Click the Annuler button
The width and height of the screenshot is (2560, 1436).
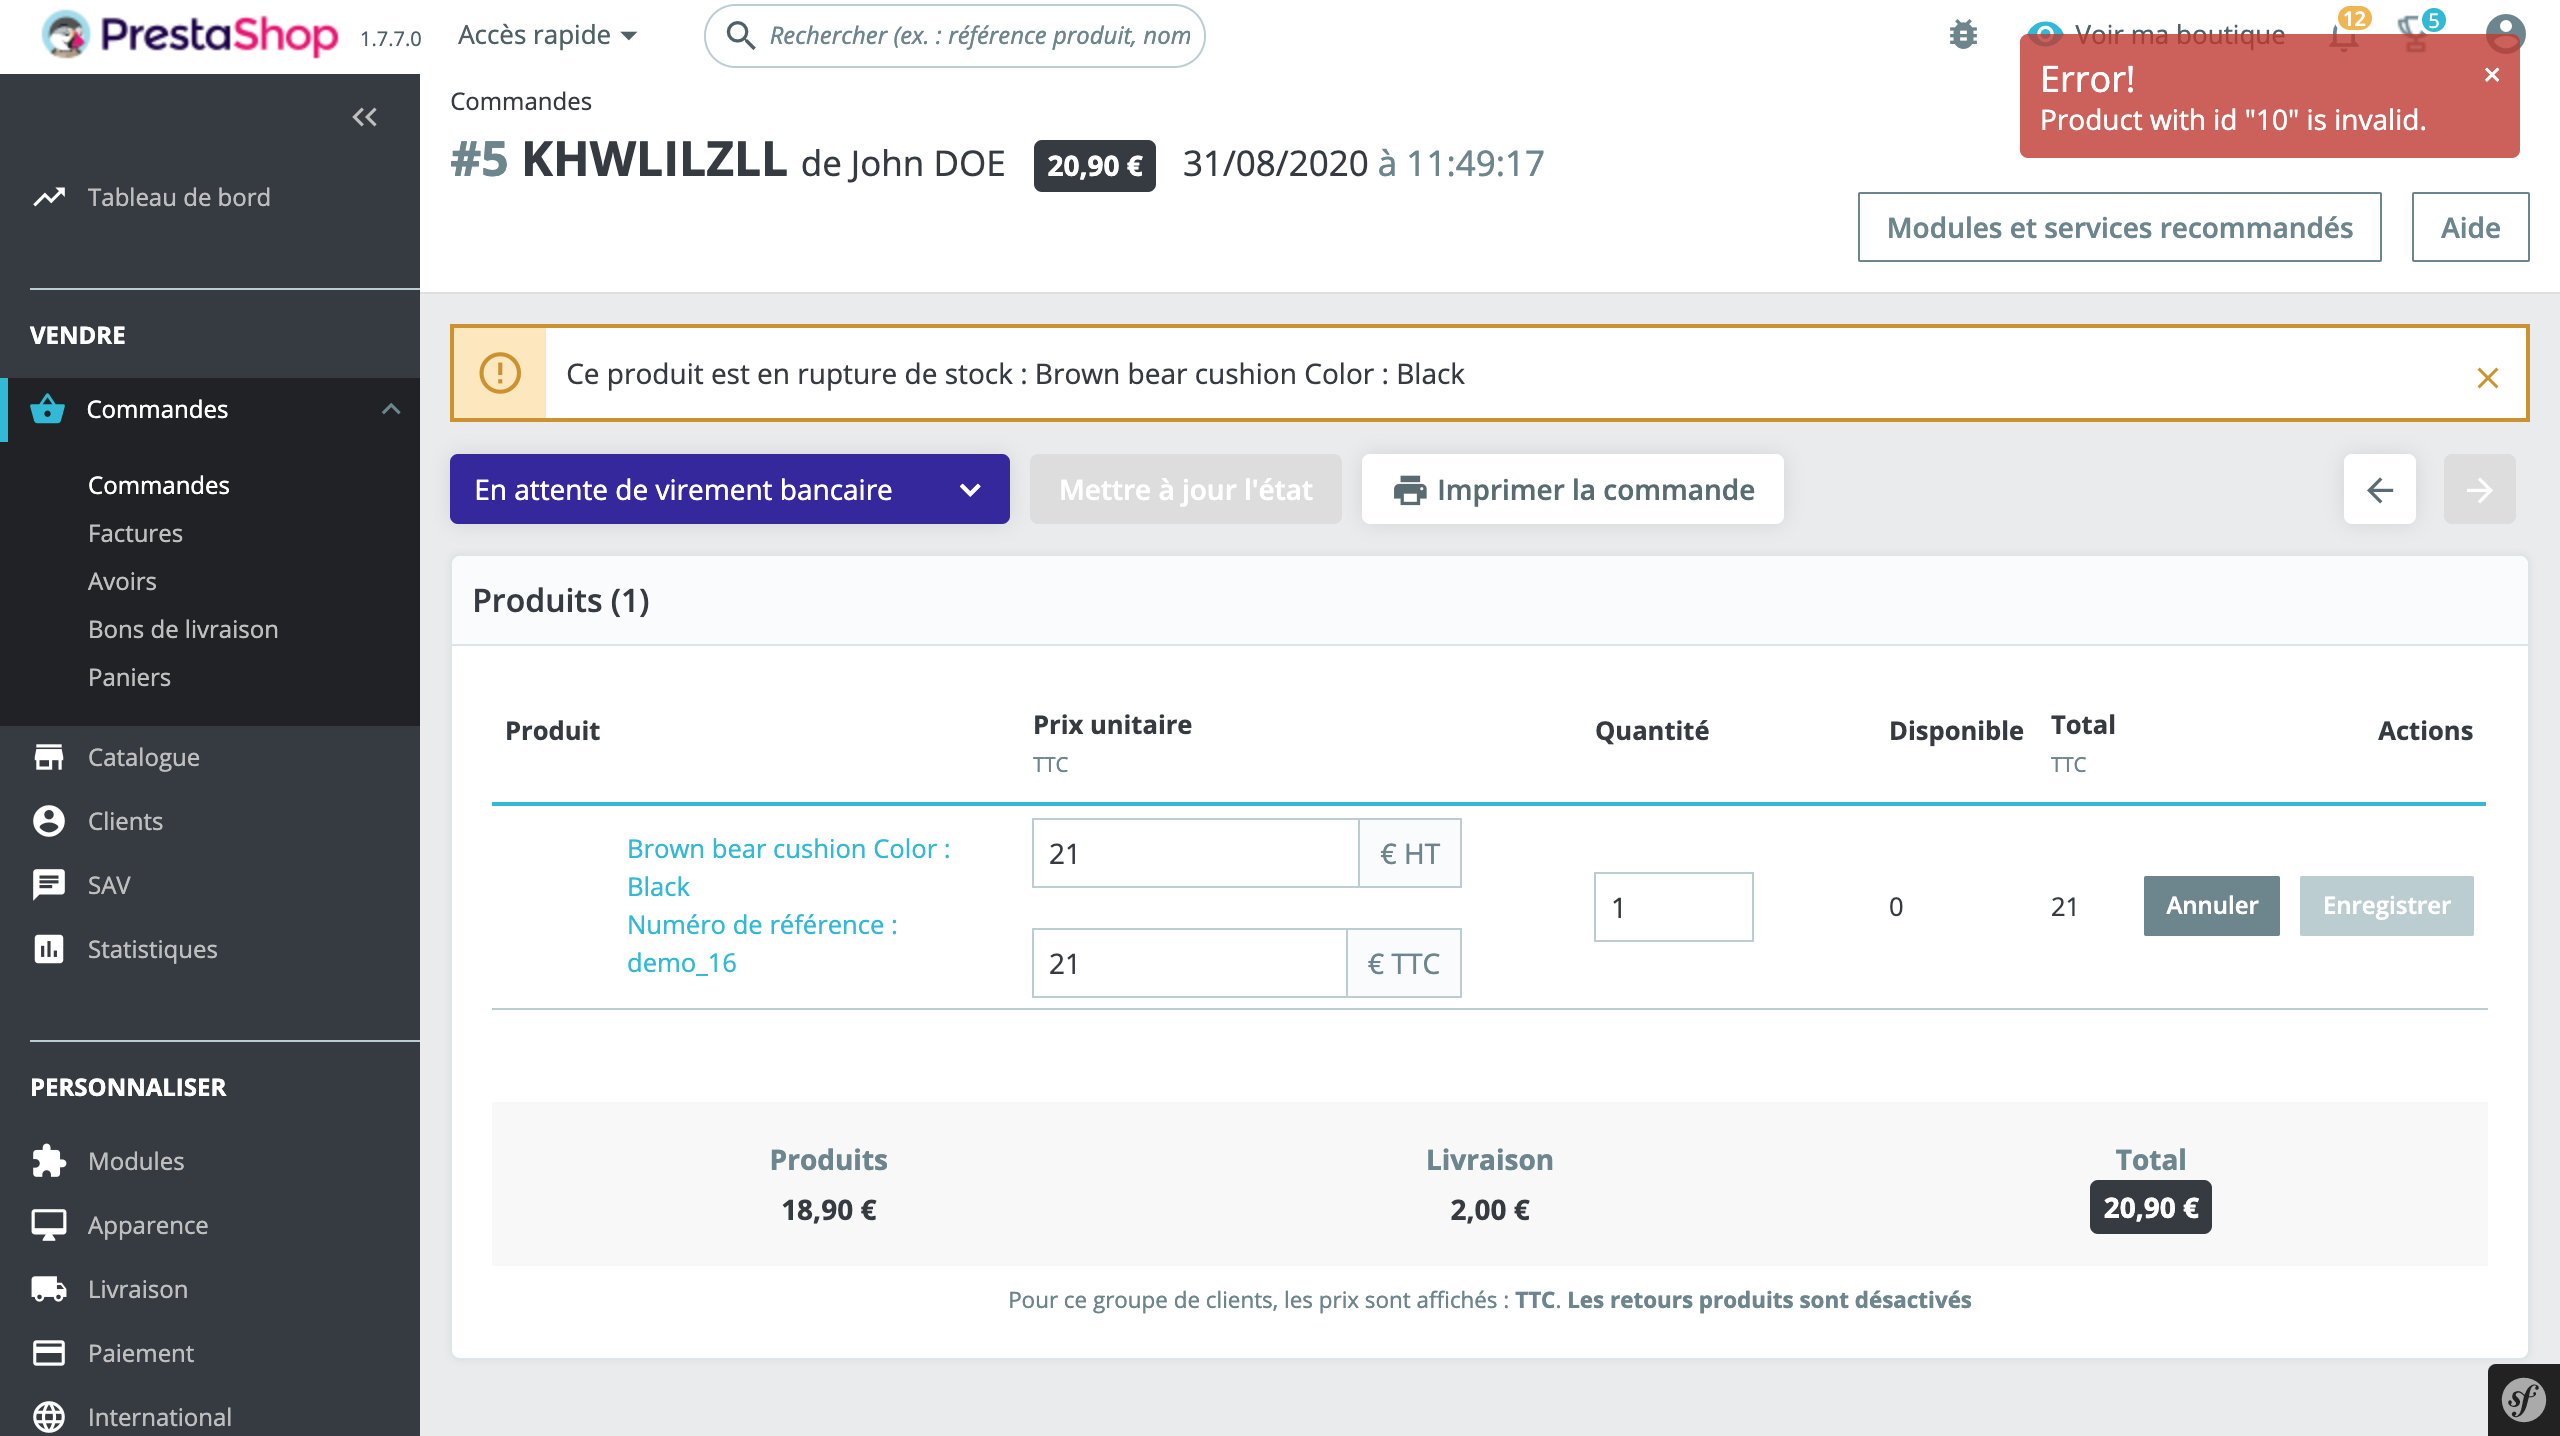coord(2211,905)
